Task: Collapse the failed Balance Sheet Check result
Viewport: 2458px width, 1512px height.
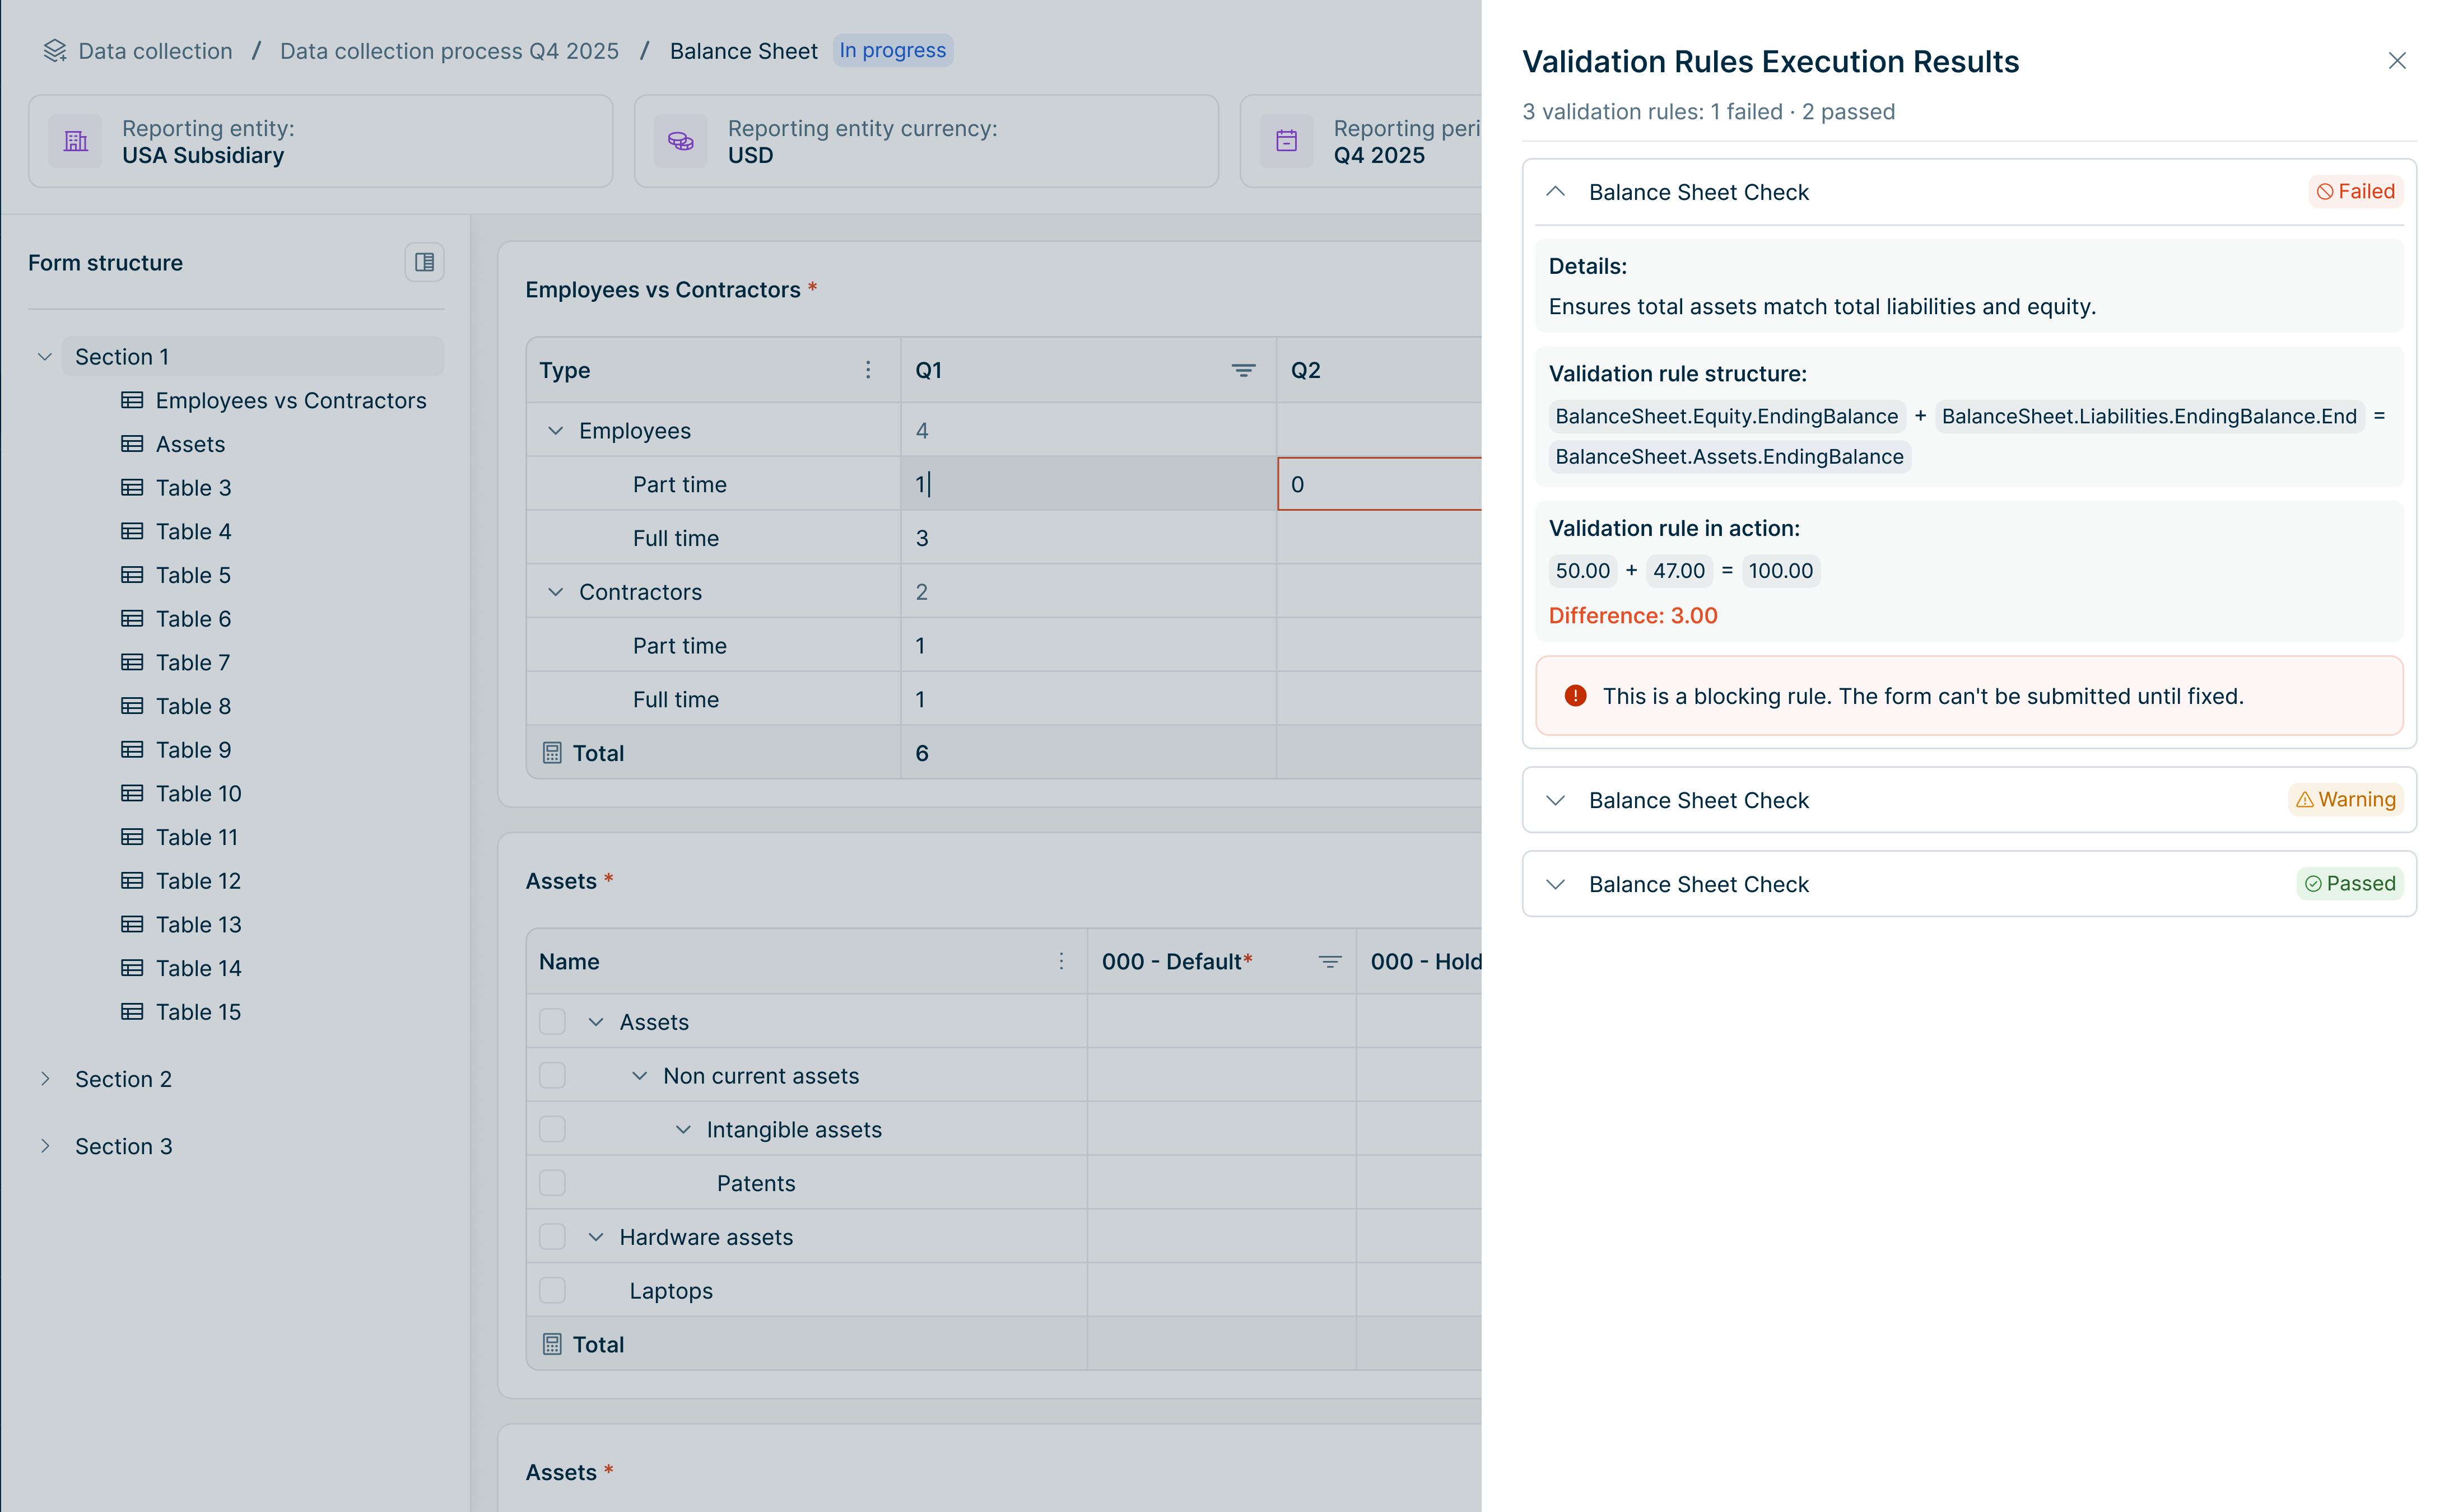Action: point(1554,192)
